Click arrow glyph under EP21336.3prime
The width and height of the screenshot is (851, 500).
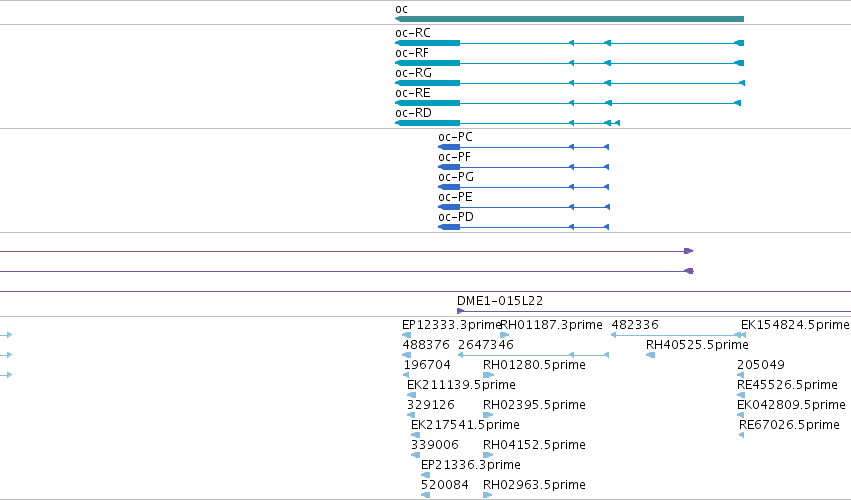click(426, 475)
